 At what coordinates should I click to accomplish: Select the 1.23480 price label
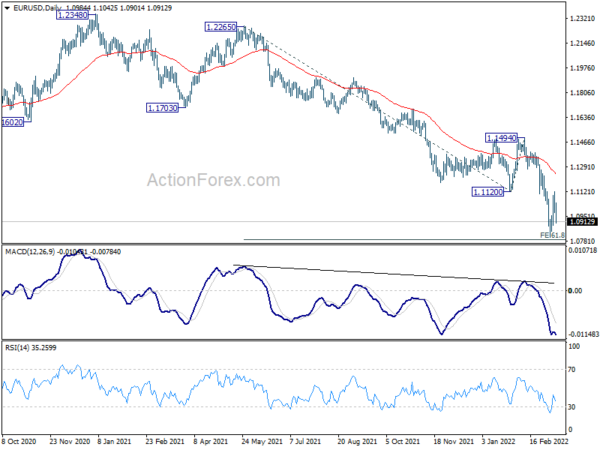tap(72, 15)
